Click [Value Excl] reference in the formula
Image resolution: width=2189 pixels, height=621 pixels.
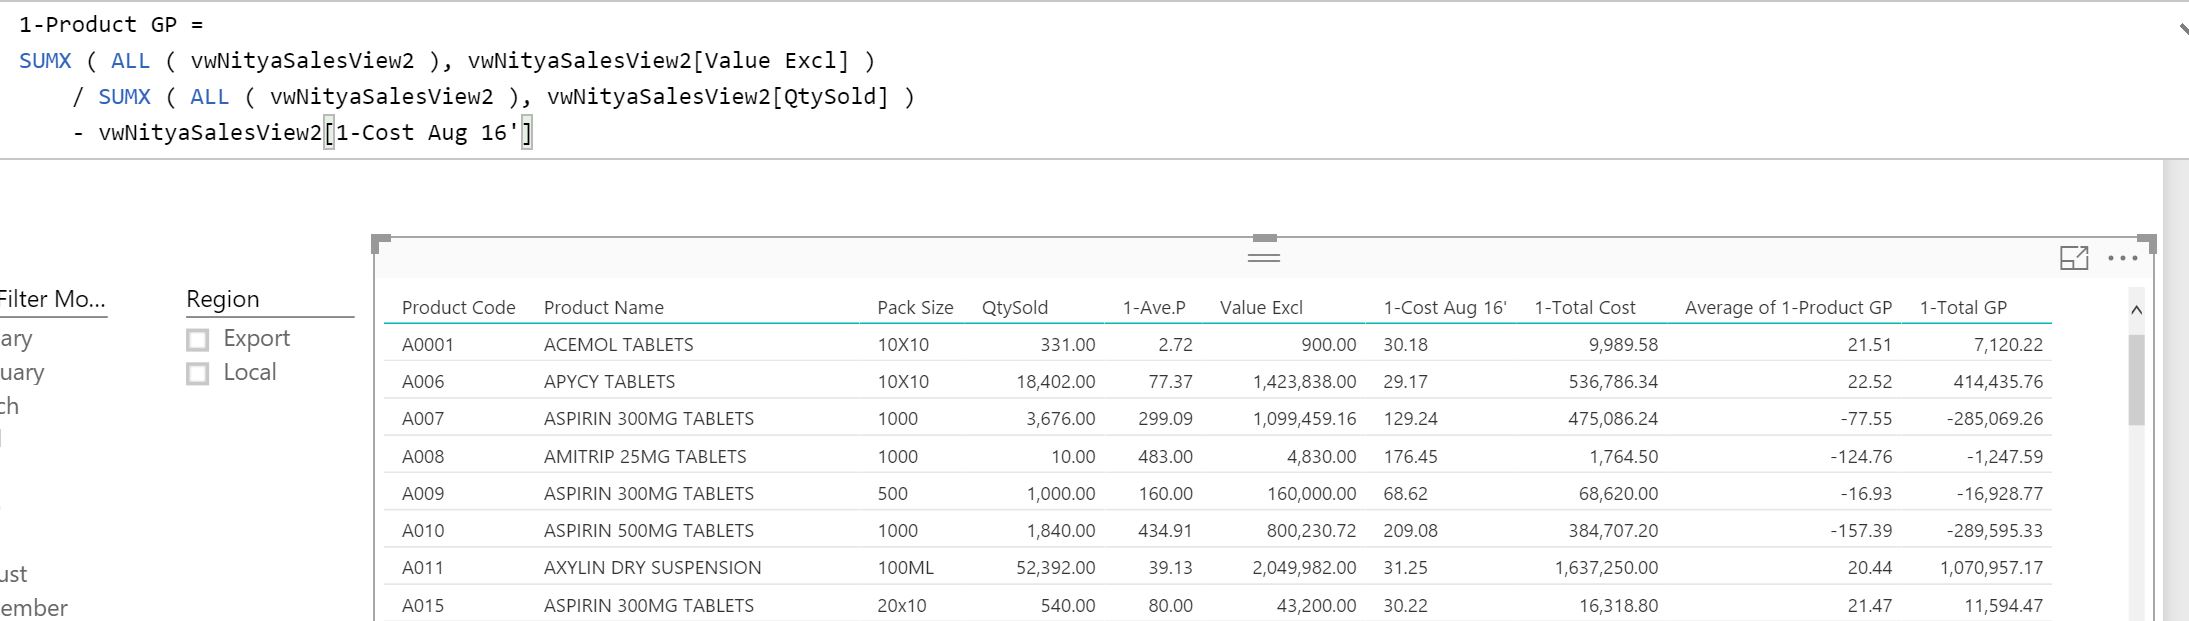tap(771, 61)
